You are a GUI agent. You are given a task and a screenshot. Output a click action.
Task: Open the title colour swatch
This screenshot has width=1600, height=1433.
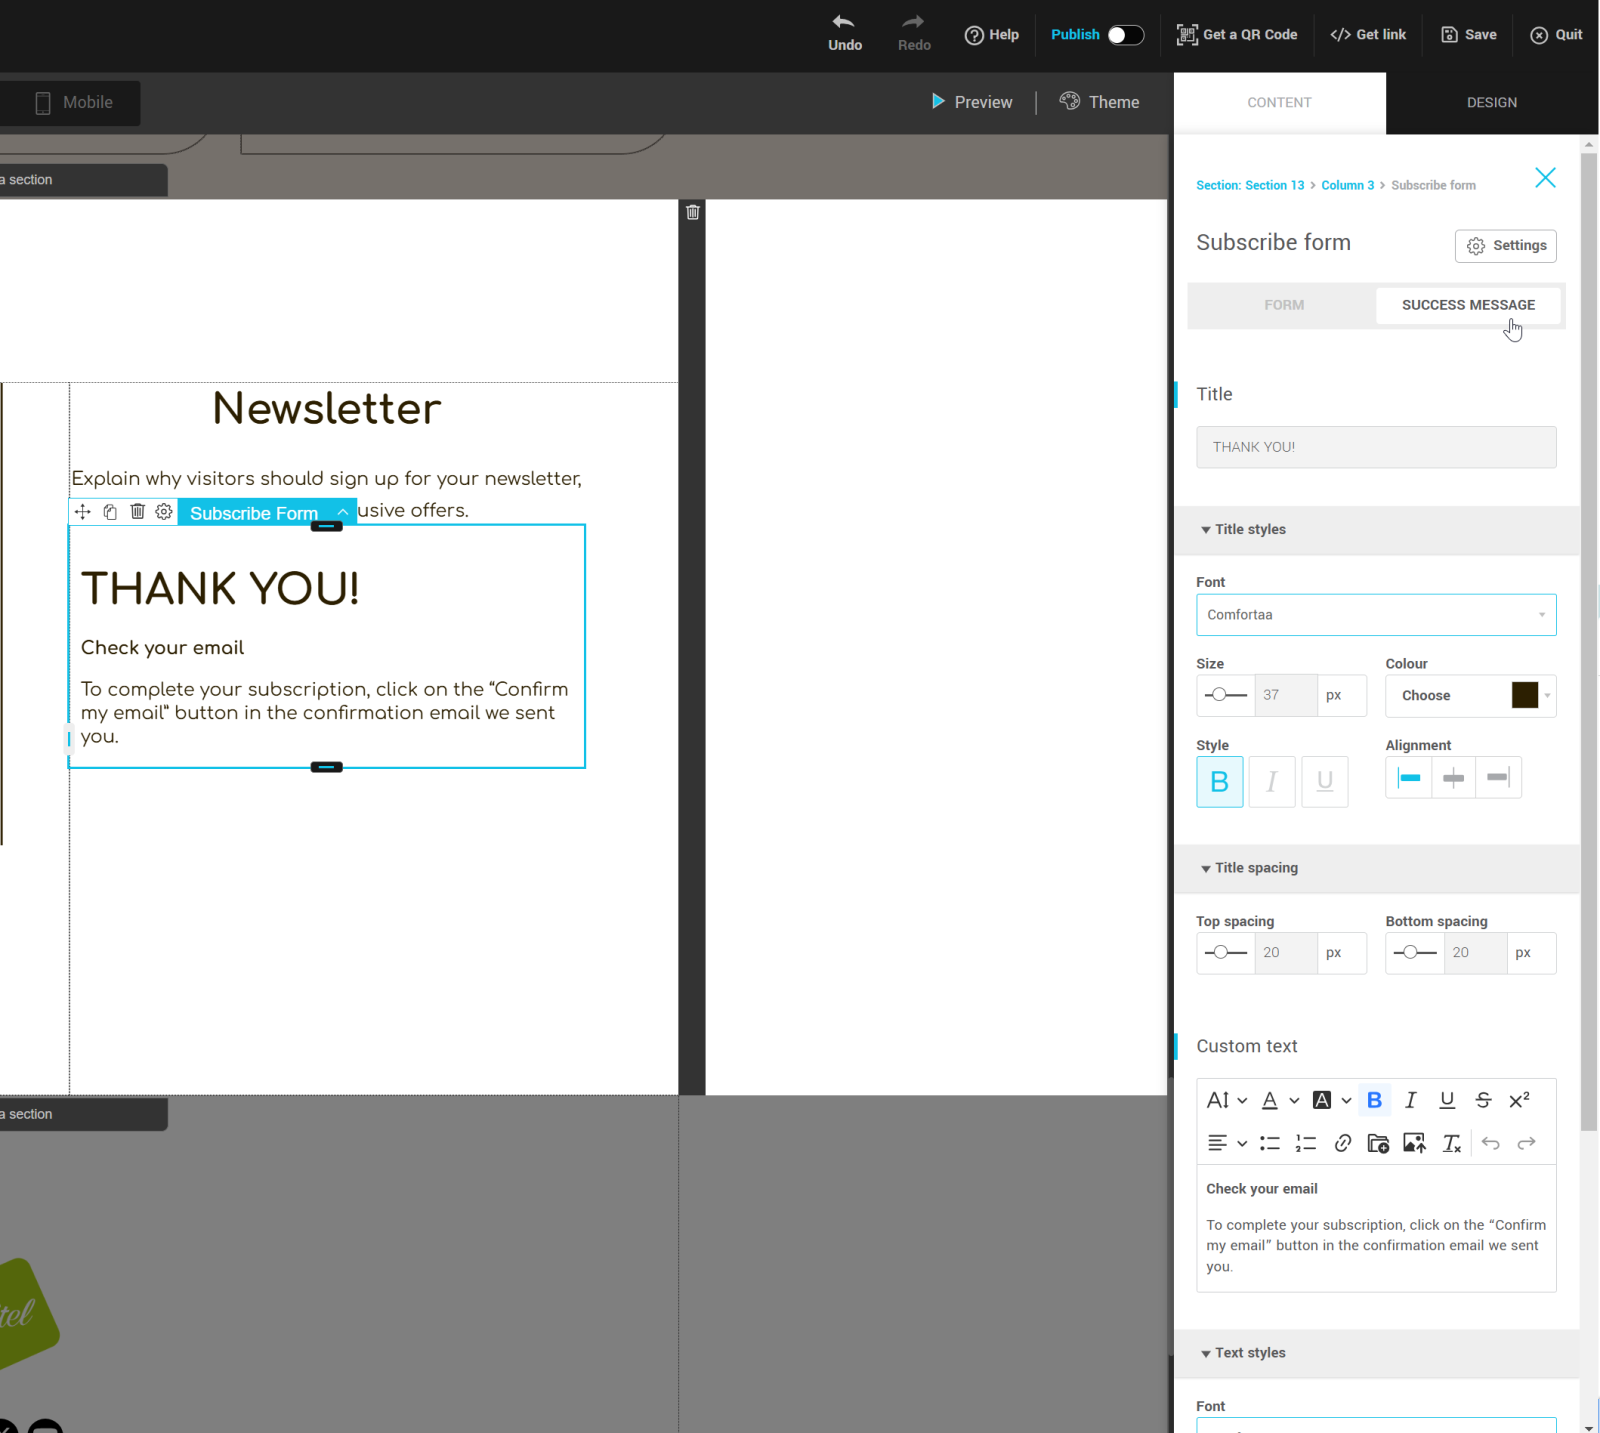(1524, 696)
